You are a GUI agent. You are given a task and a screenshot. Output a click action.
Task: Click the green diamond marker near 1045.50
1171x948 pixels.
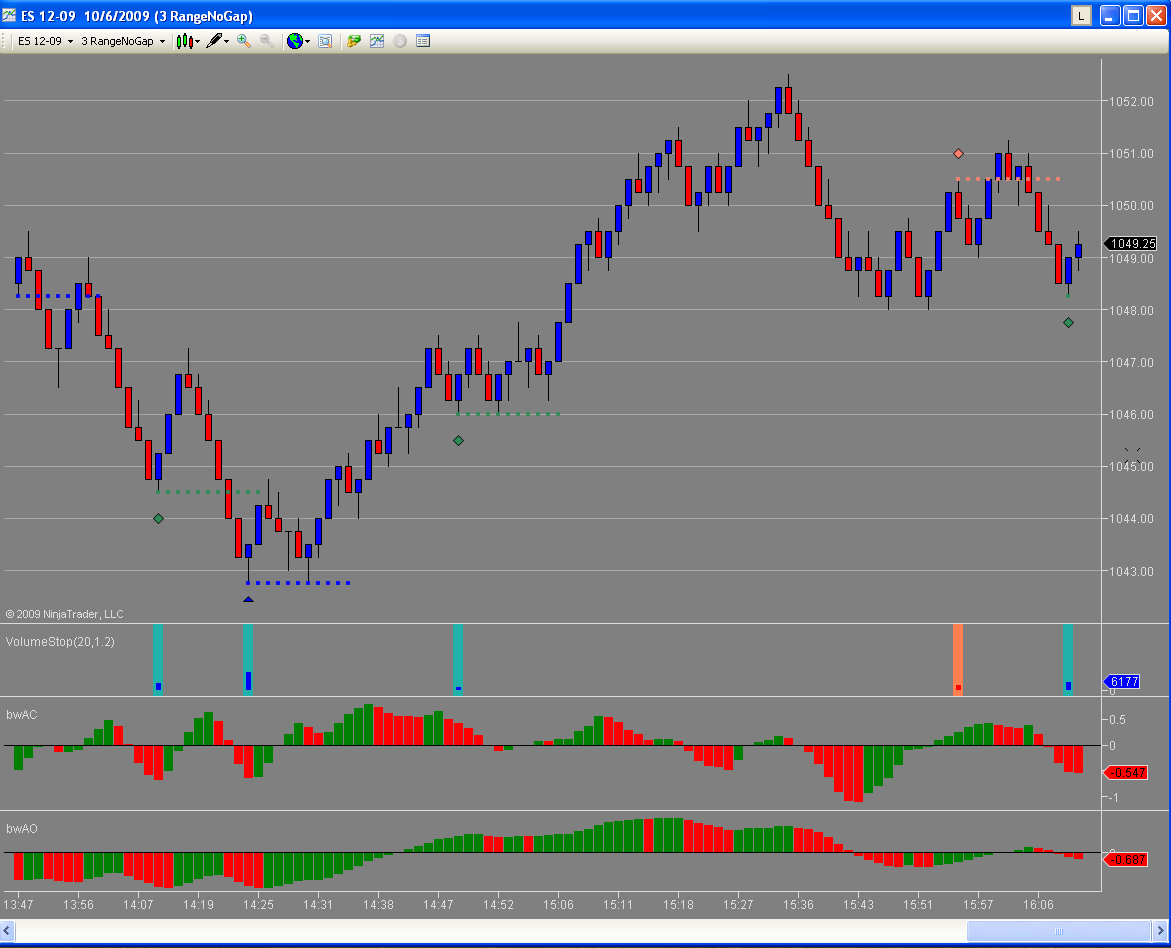[x=459, y=441]
